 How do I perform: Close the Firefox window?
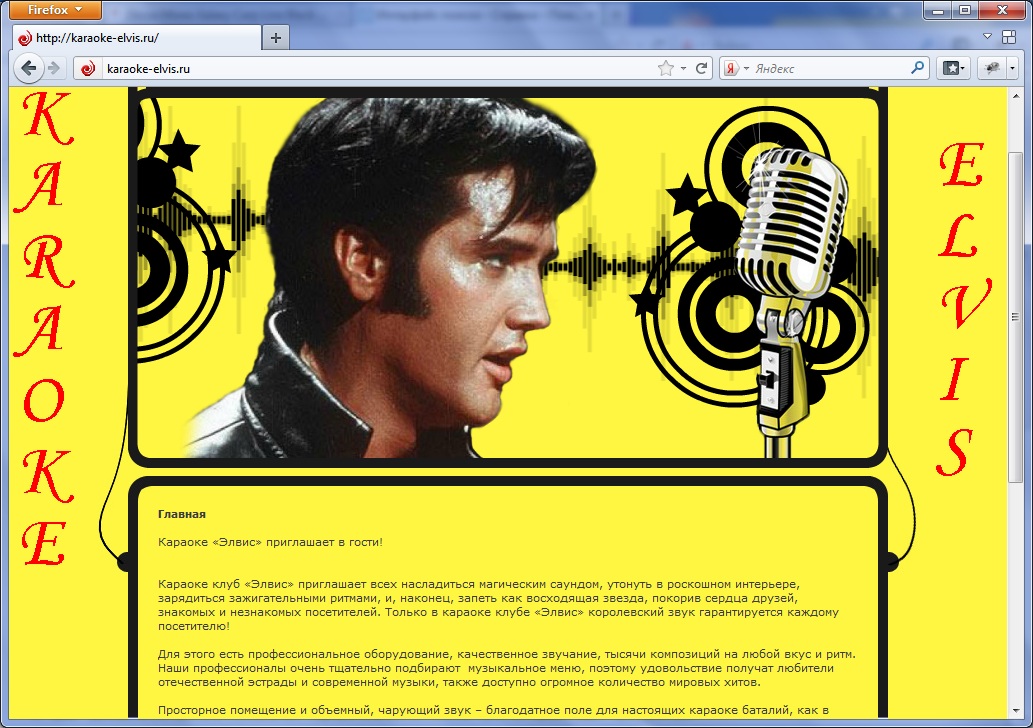1003,10
